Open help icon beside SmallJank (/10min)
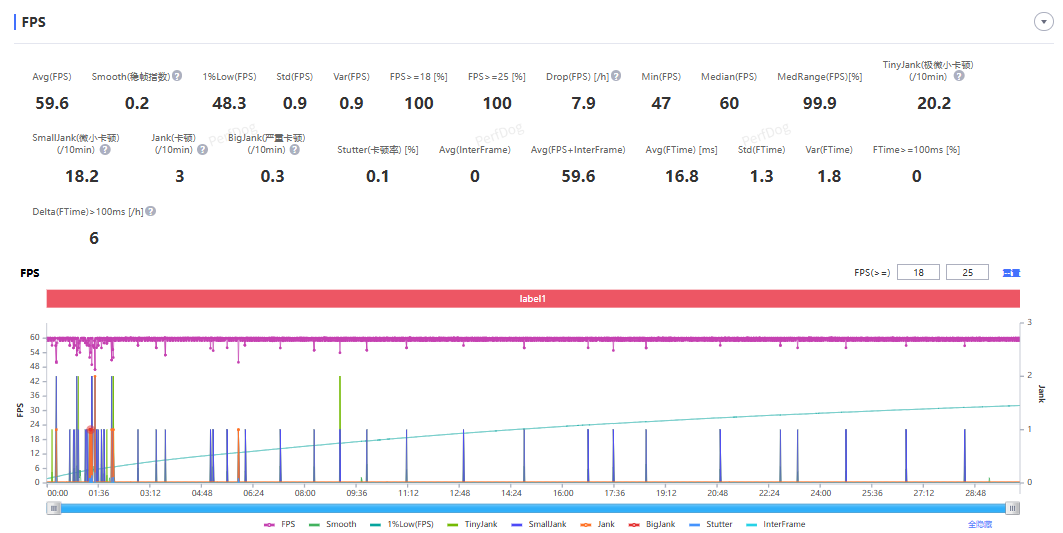The width and height of the screenshot is (1063, 533). (105, 149)
